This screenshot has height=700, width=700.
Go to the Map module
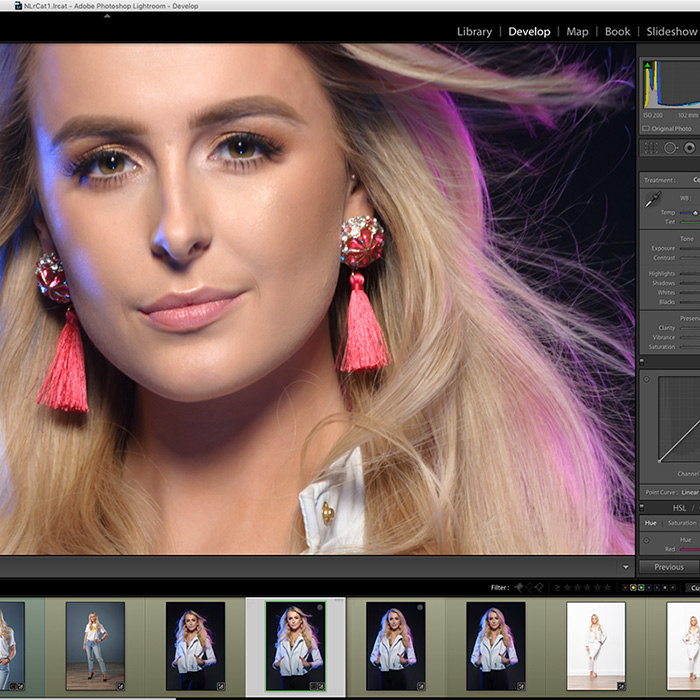tap(577, 32)
